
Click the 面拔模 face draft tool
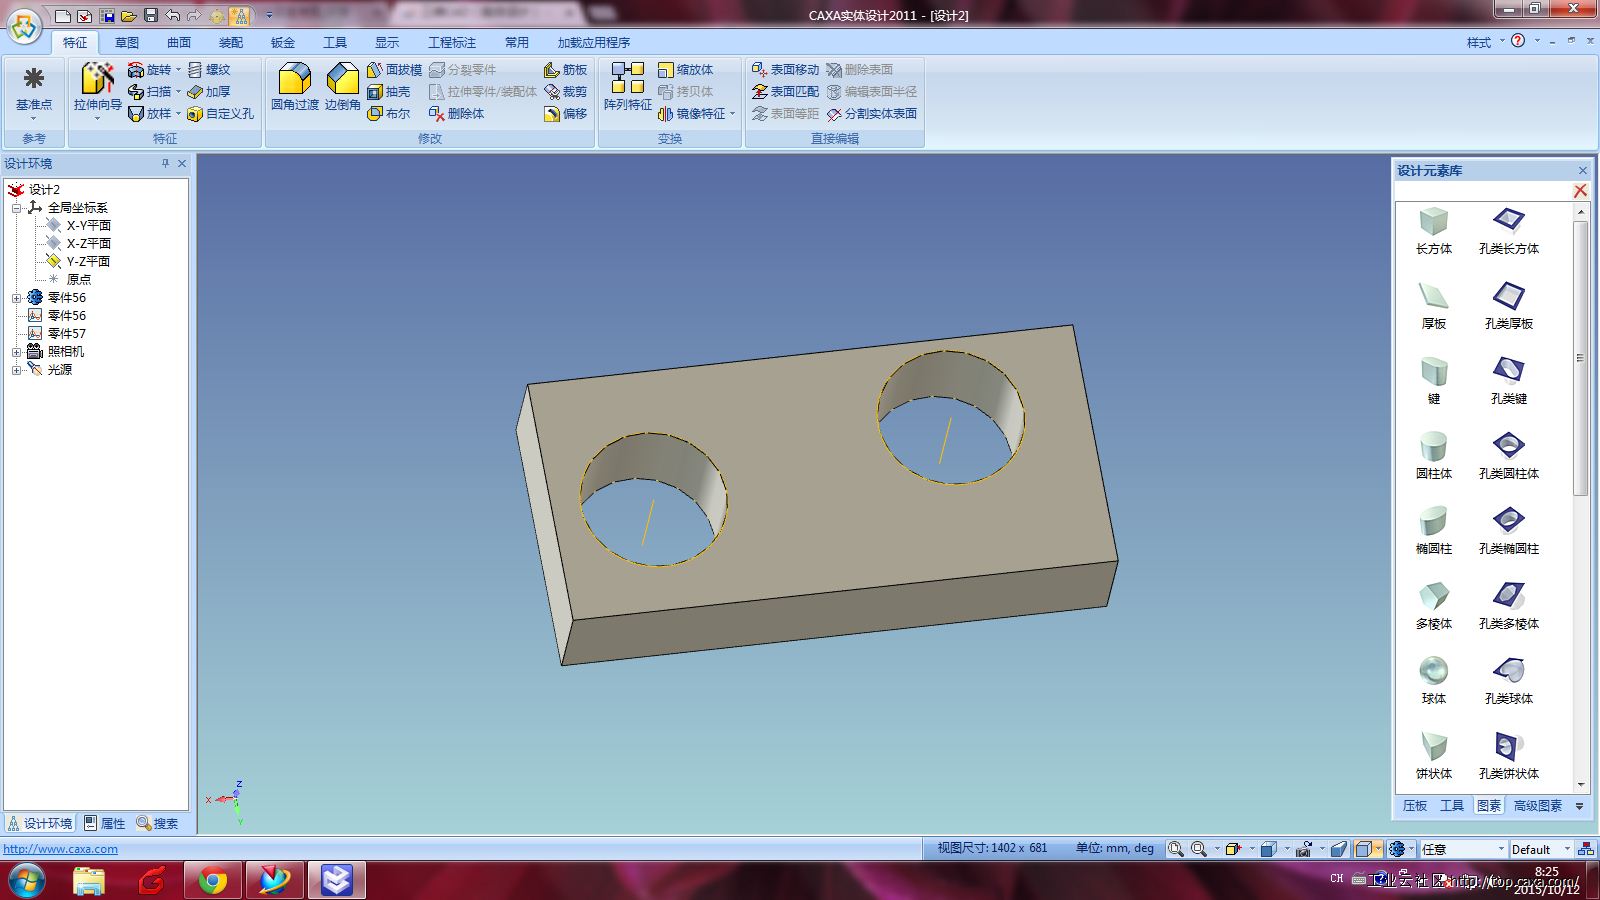pyautogui.click(x=394, y=70)
